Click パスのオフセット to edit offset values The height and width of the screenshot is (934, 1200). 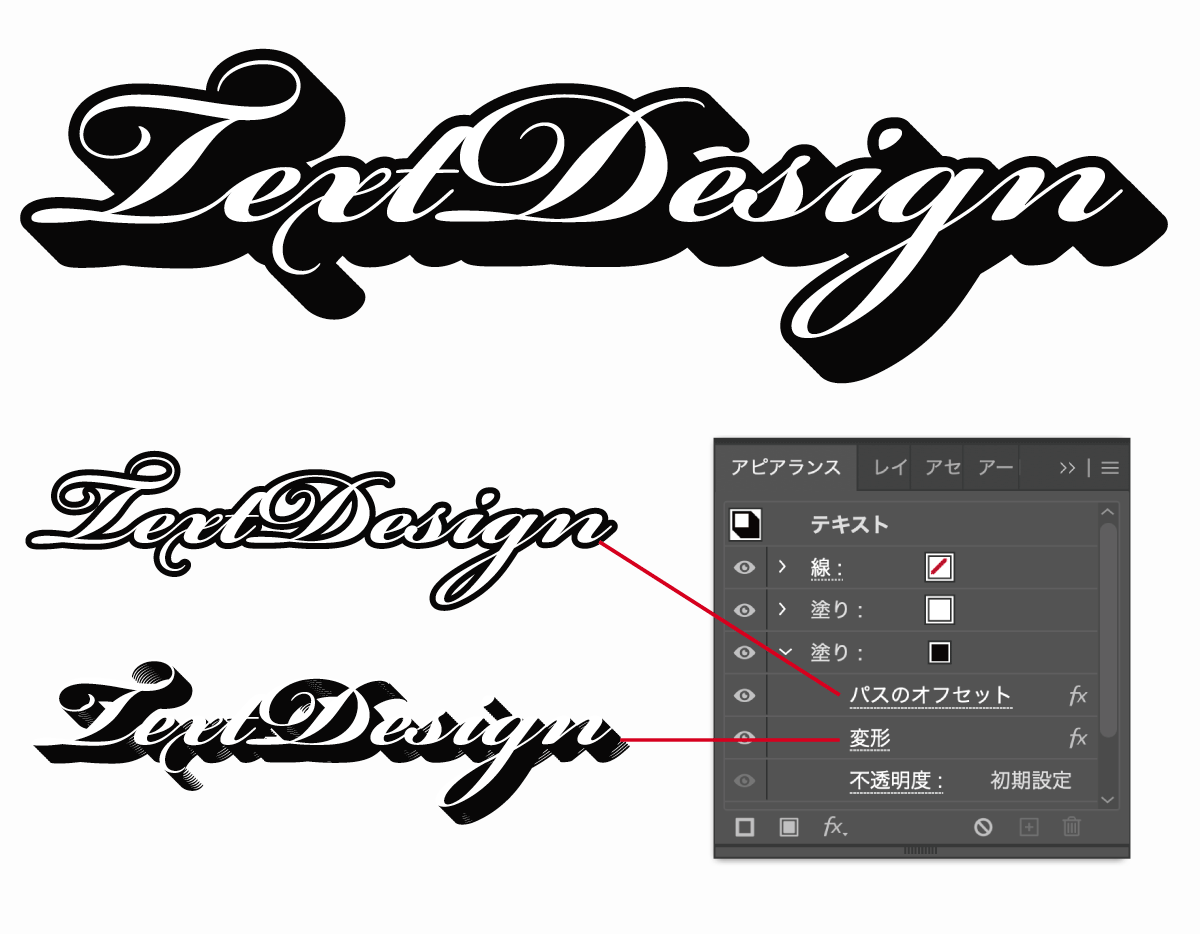pos(930,694)
